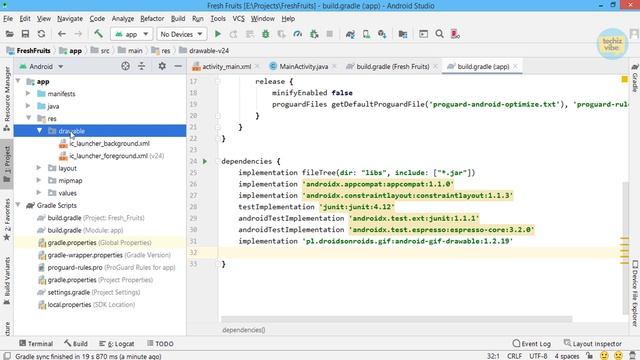This screenshot has height=360, width=640.
Task: Open Project panel settings gear icon
Action: click(162, 66)
